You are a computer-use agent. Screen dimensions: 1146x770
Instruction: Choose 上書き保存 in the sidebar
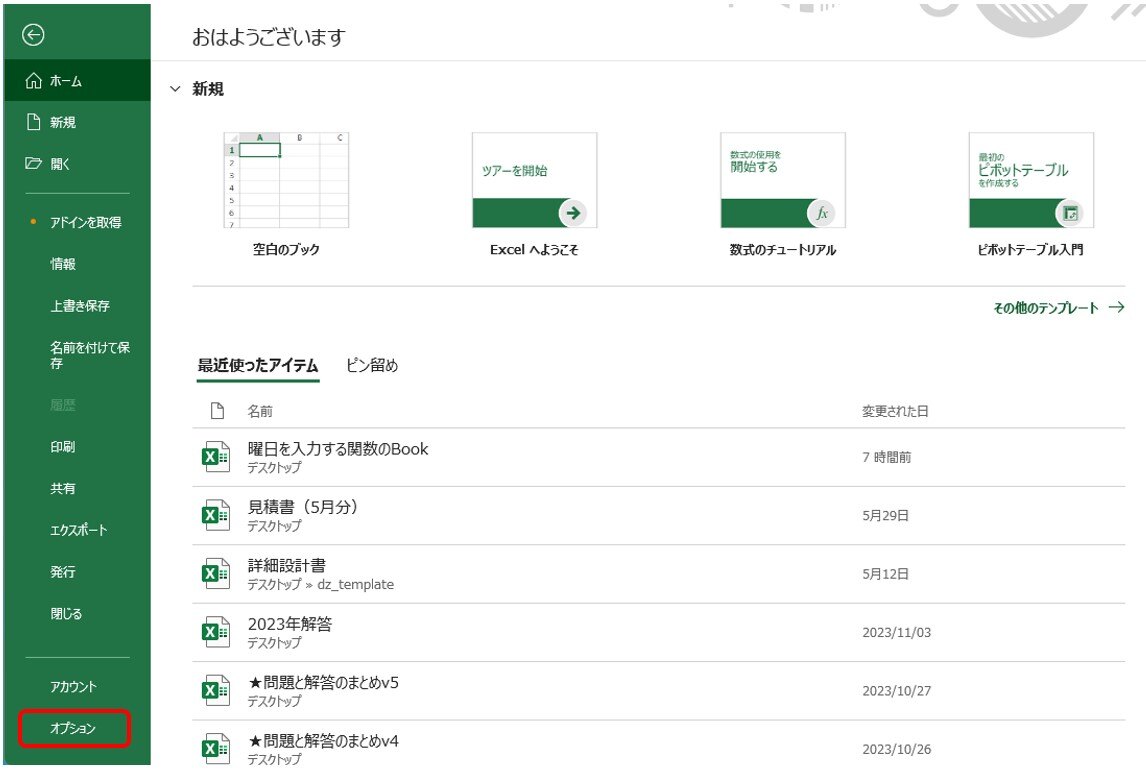tap(77, 305)
